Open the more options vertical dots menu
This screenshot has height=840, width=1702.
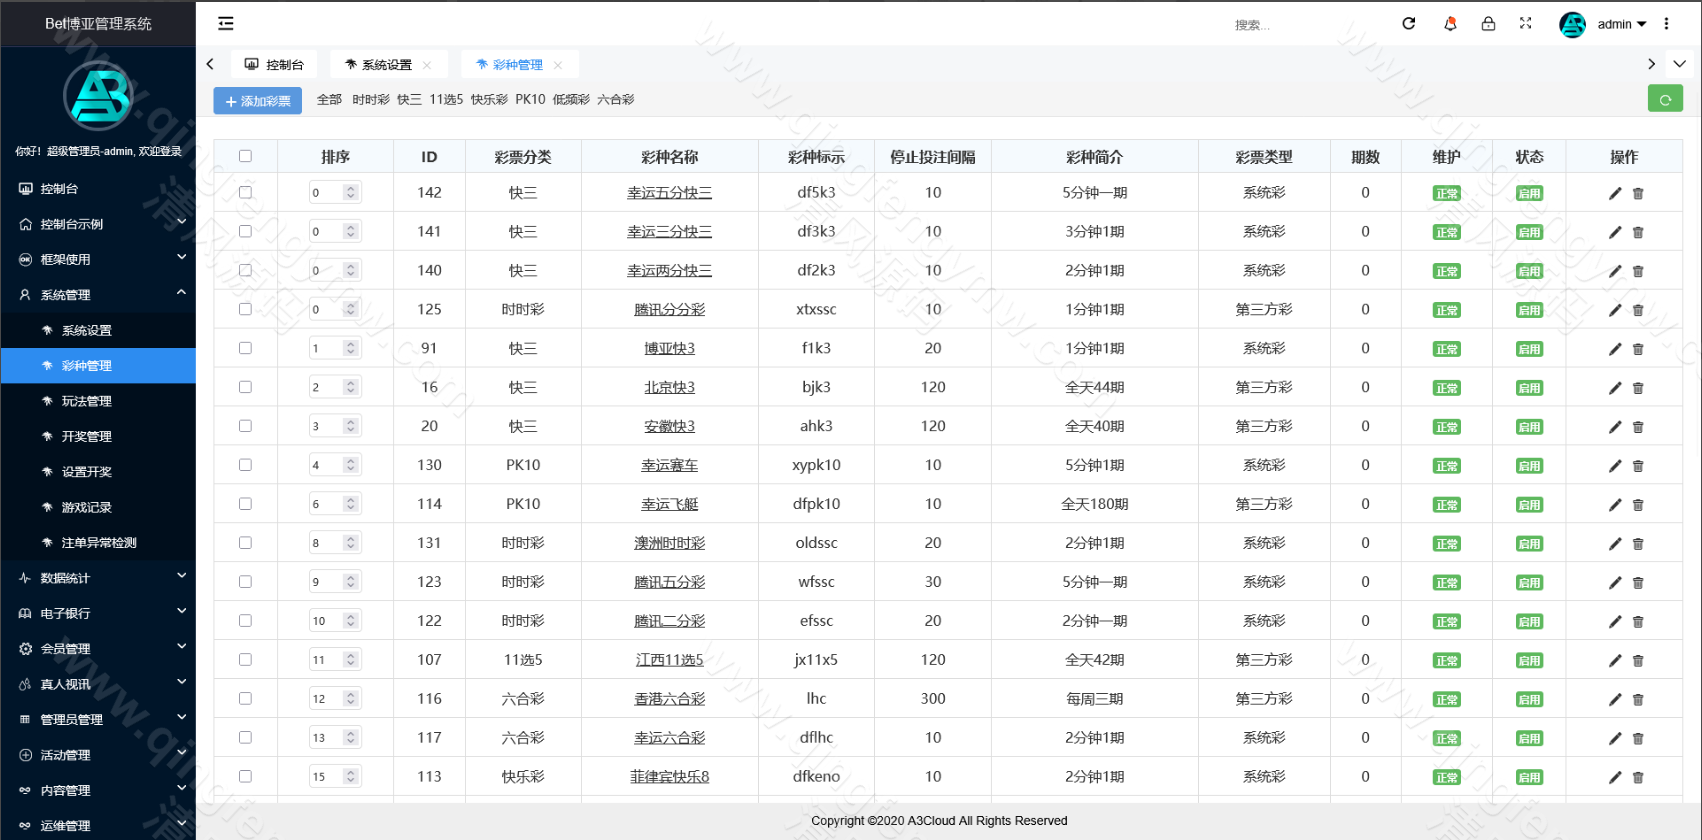1666,24
